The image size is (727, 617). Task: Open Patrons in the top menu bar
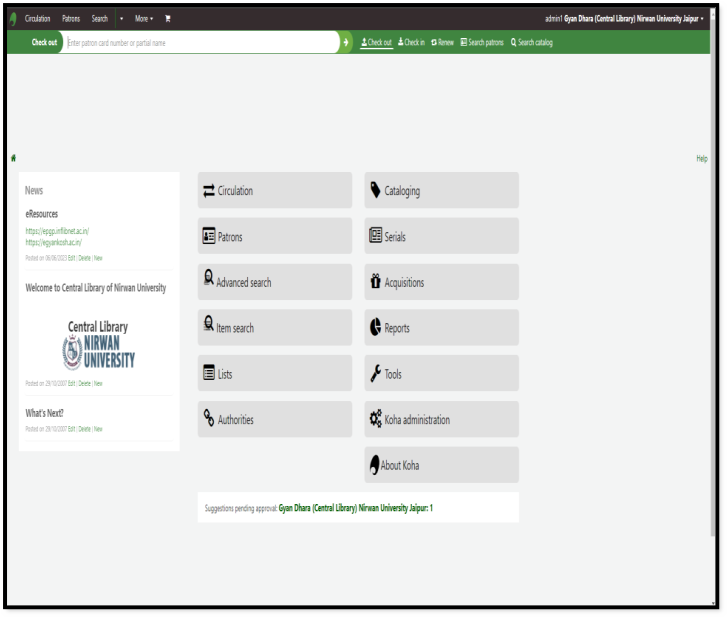pos(71,19)
